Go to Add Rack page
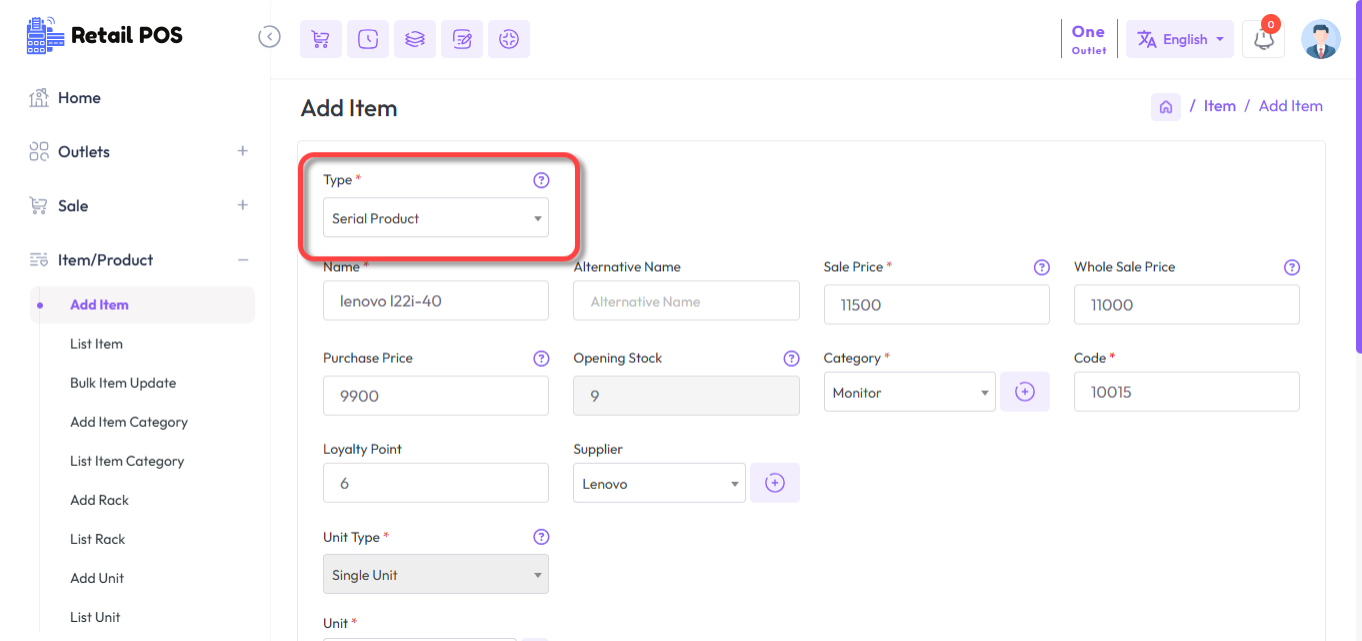The width and height of the screenshot is (1362, 641). (99, 500)
